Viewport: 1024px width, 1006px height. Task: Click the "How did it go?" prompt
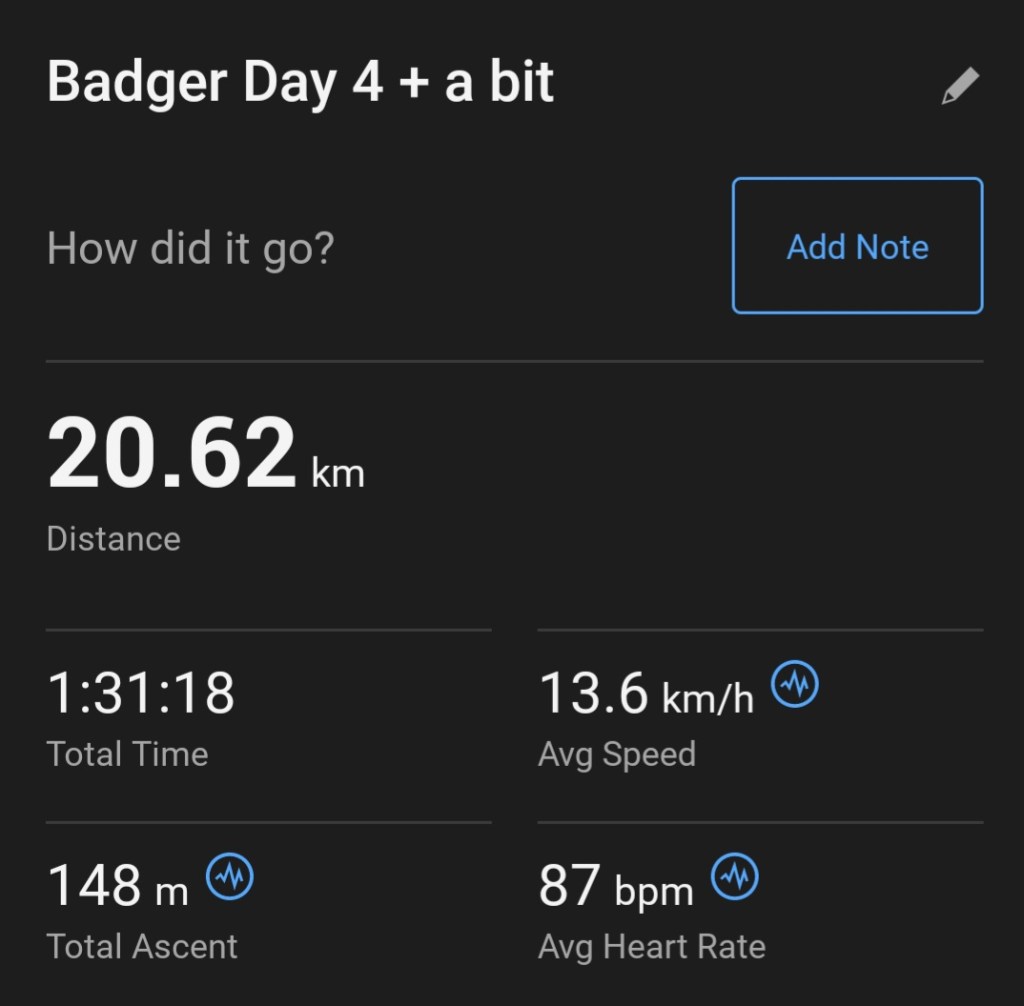point(189,247)
